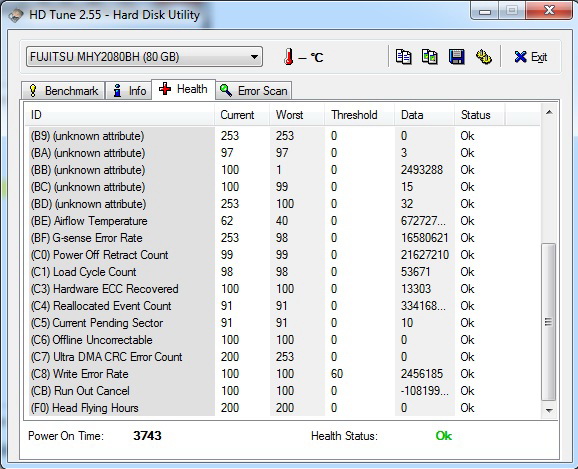
Task: Open the Error Scan tab
Action: [x=254, y=91]
